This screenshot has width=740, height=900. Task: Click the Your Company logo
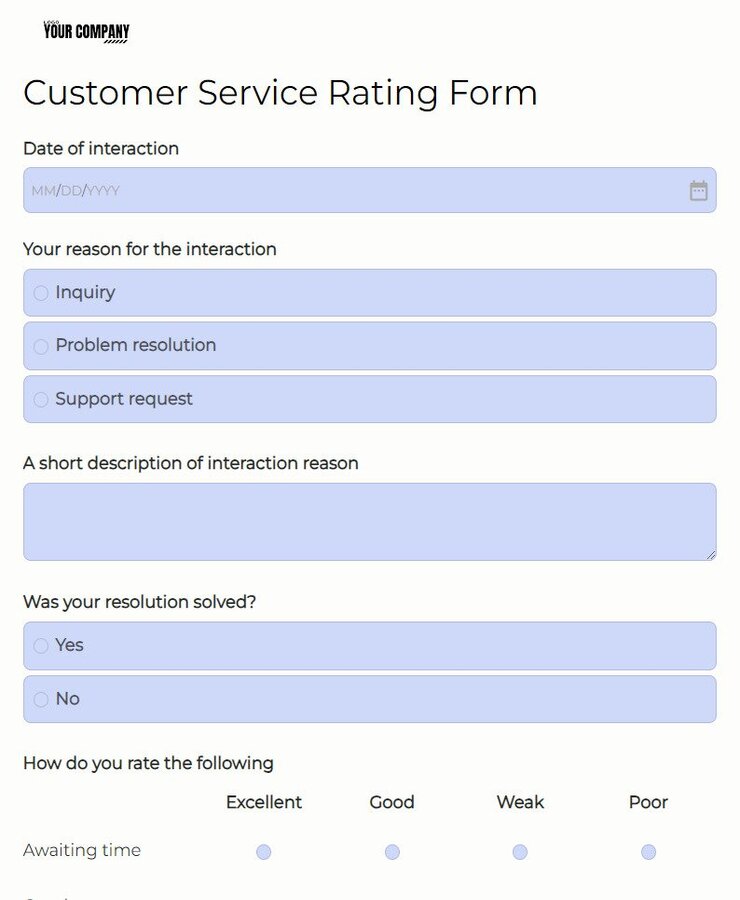pos(86,30)
